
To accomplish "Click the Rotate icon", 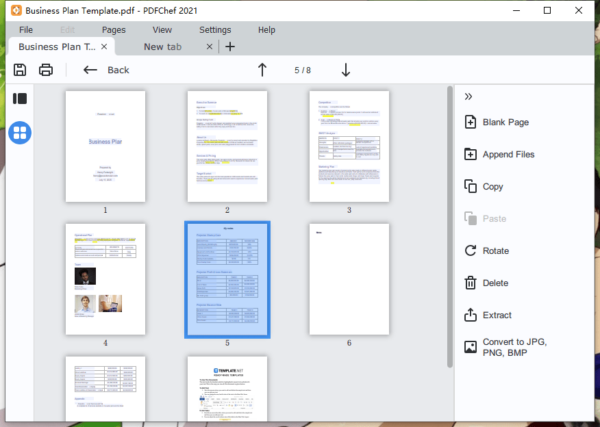I will pos(470,251).
